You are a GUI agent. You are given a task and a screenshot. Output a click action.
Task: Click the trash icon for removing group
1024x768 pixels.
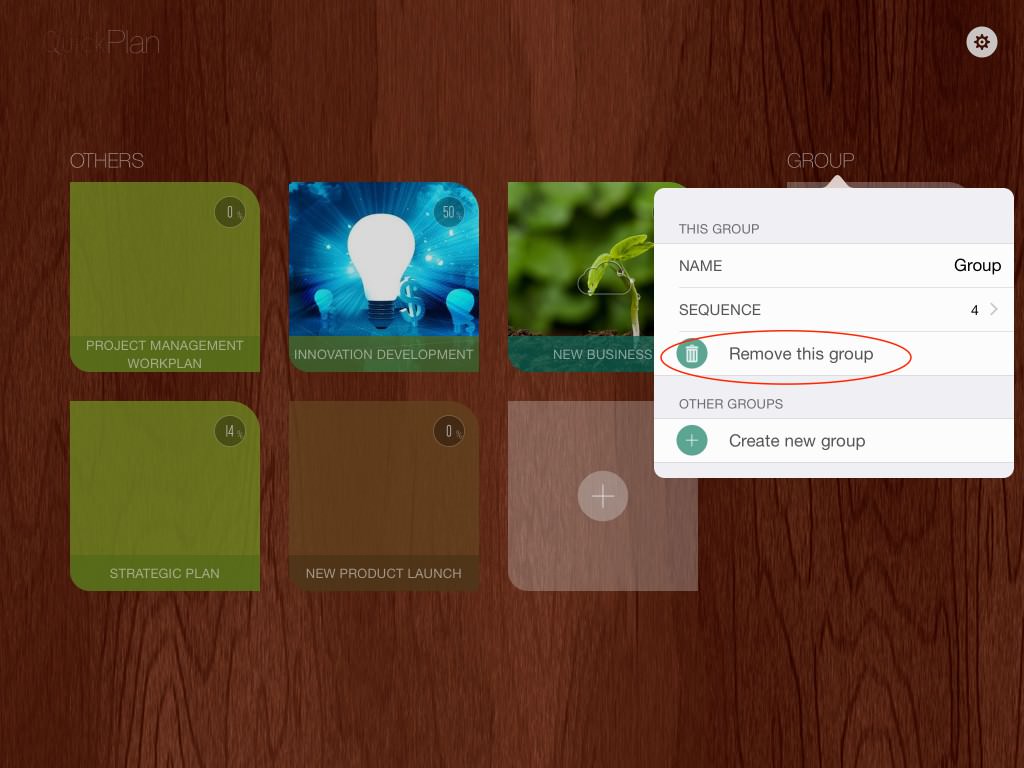coord(692,354)
